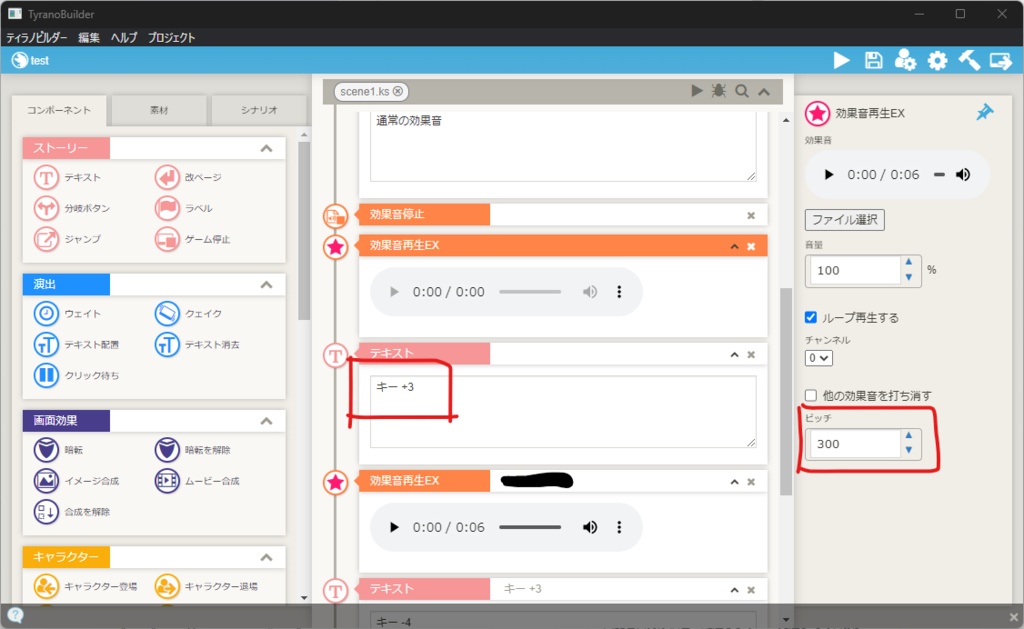Screen dimensions: 1024x629
Task: Click the pin icon in properties panel
Action: point(984,112)
